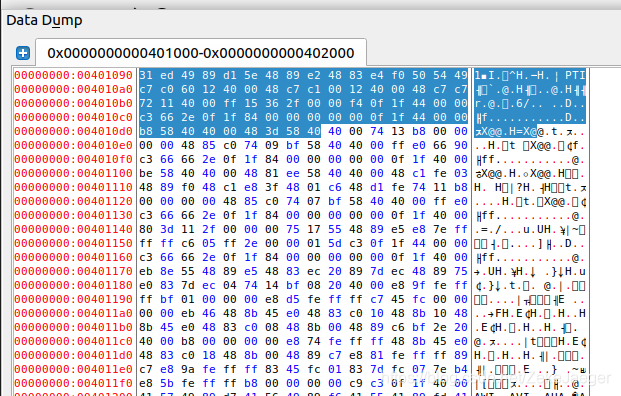621x396 pixels.
Task: Click first byte be in row 00401100
Action: (146, 173)
